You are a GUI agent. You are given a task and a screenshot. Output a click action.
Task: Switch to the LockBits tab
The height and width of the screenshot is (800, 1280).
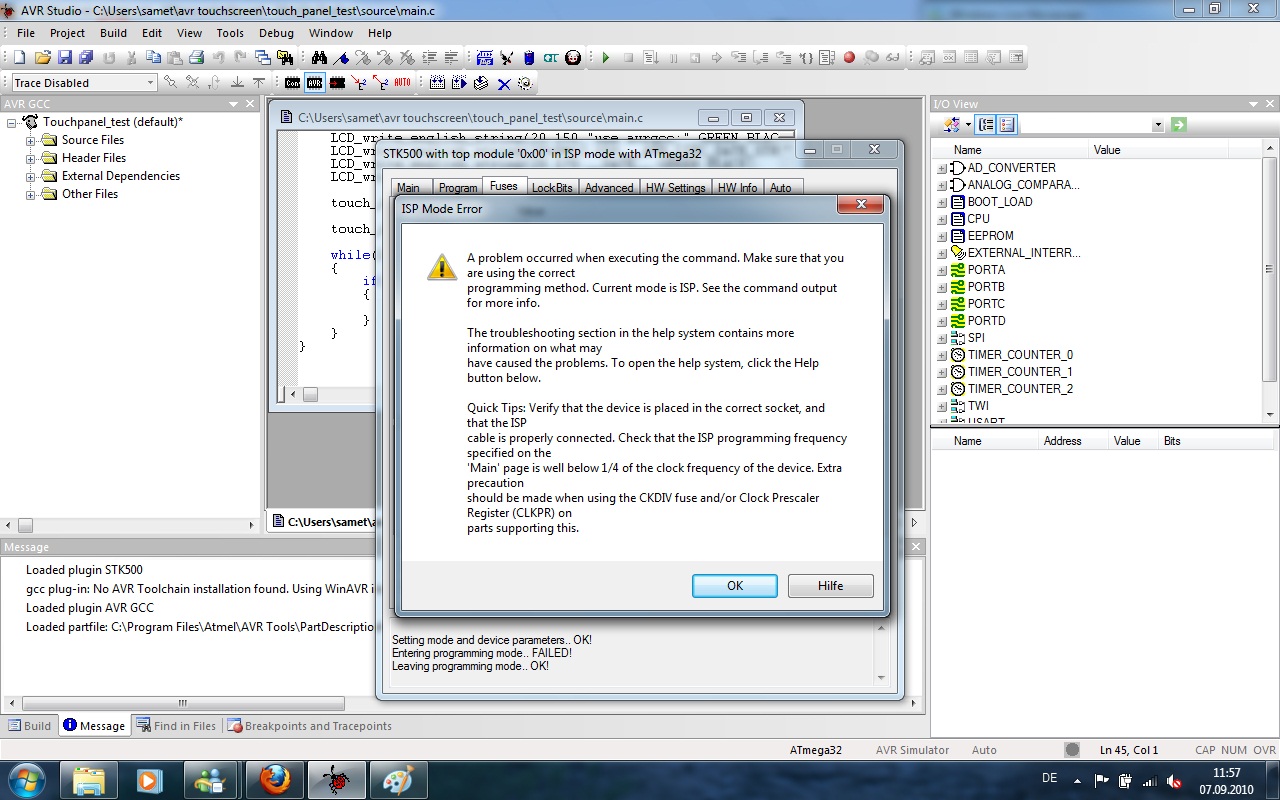tap(552, 188)
